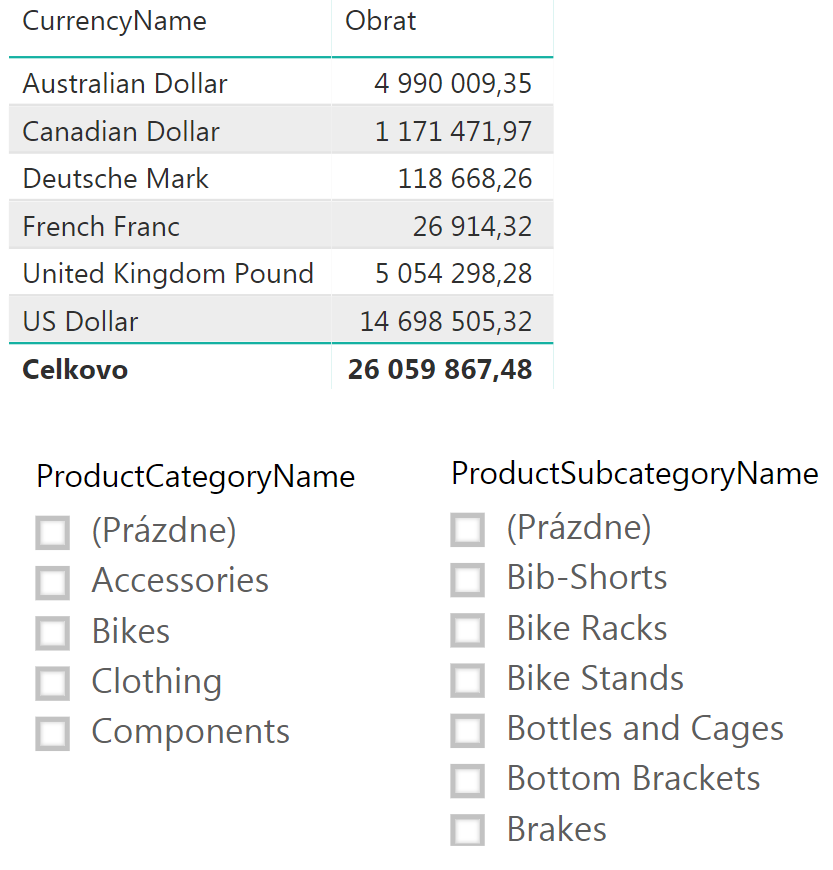Select the Clothing category checkbox
The image size is (833, 870).
(52, 683)
